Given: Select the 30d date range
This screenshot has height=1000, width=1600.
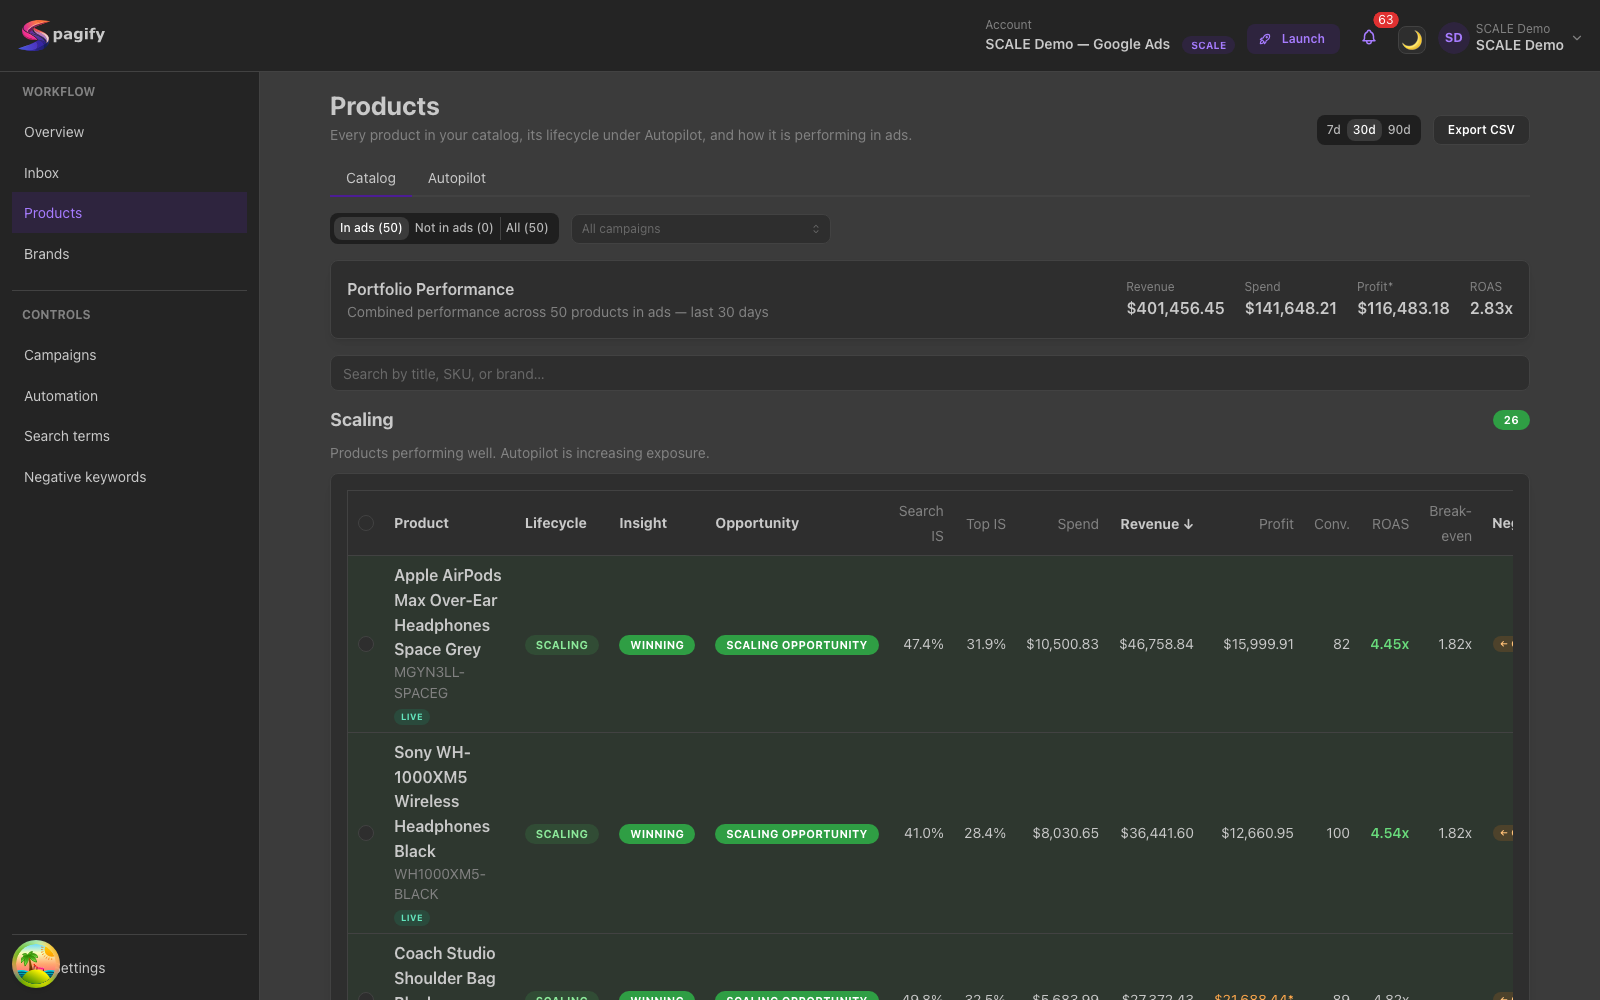Looking at the screenshot, I should (x=1364, y=130).
